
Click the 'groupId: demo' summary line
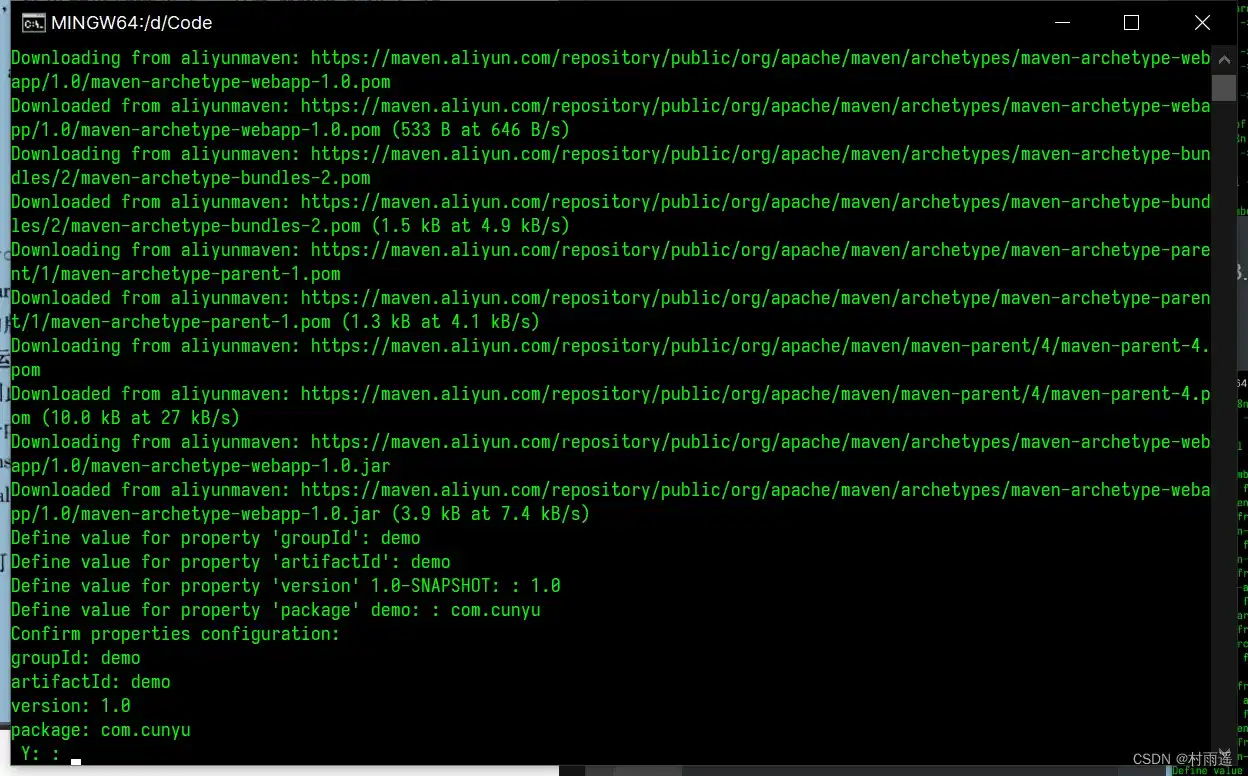pos(76,658)
